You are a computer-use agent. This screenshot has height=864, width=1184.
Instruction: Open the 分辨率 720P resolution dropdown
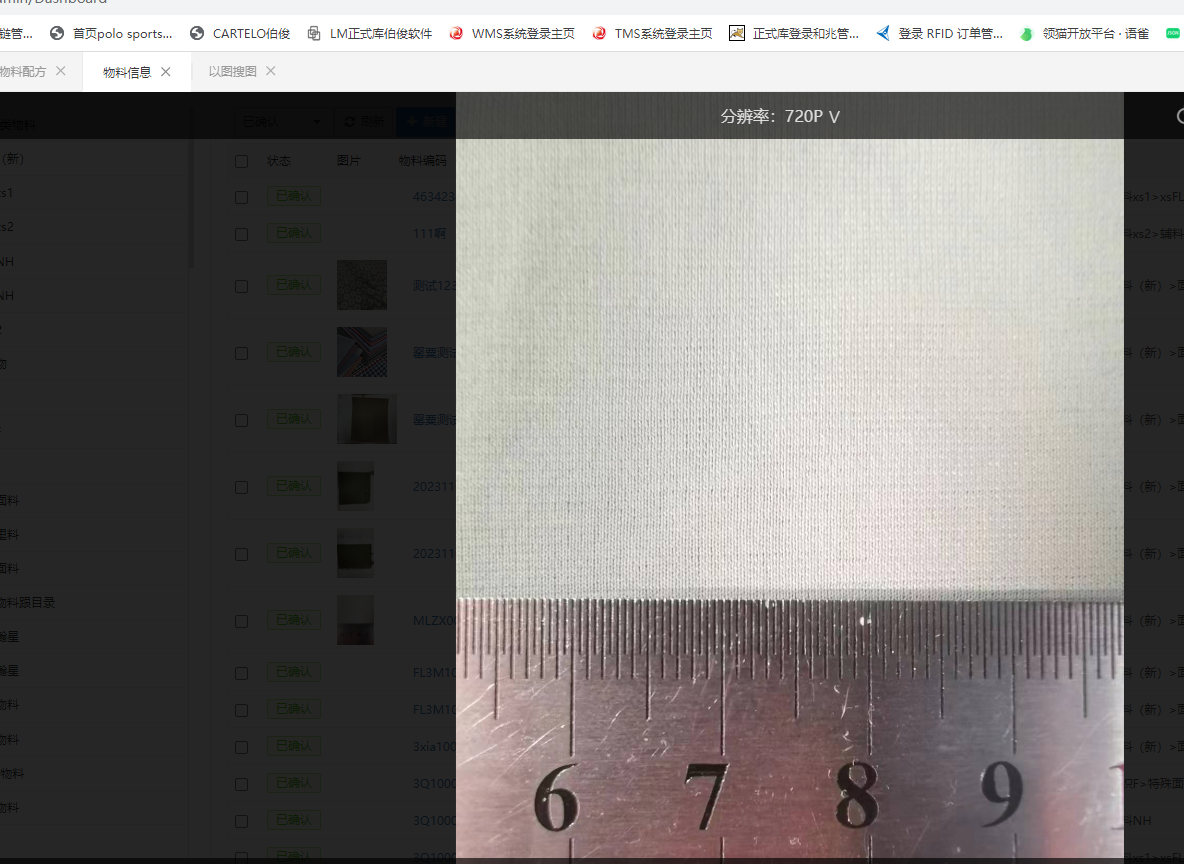[780, 116]
